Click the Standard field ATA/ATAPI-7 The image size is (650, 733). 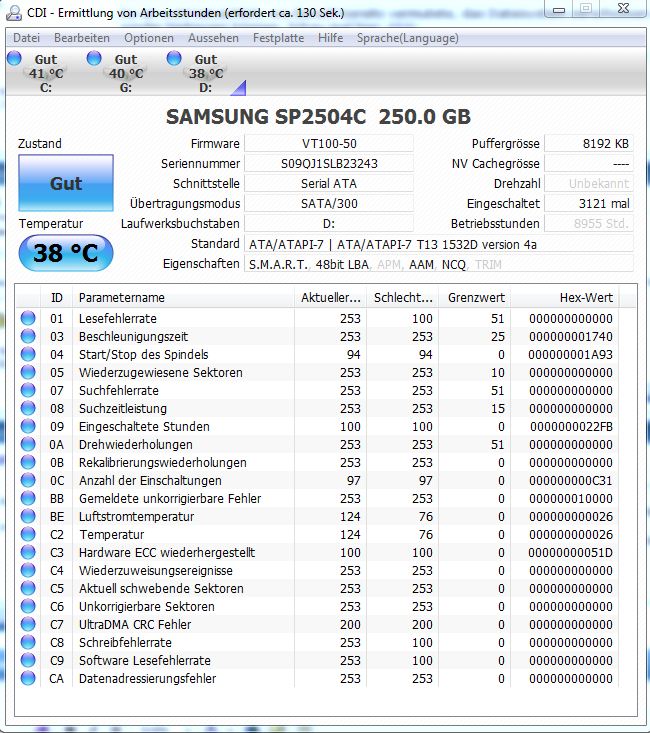click(439, 244)
